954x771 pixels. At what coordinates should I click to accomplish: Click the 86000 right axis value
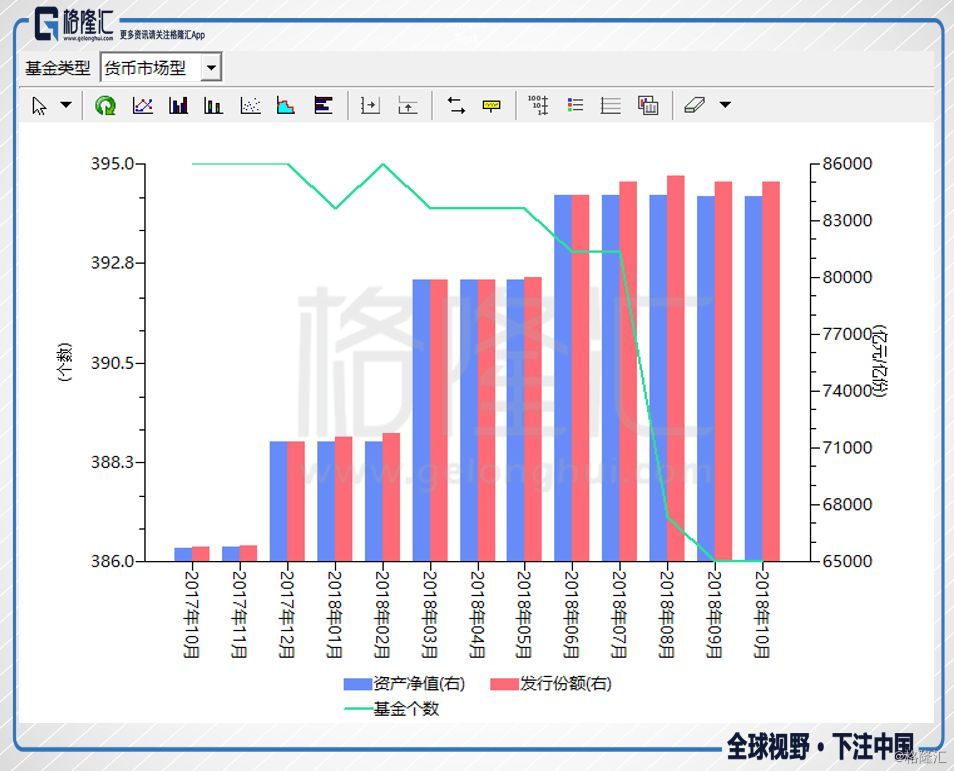(847, 164)
